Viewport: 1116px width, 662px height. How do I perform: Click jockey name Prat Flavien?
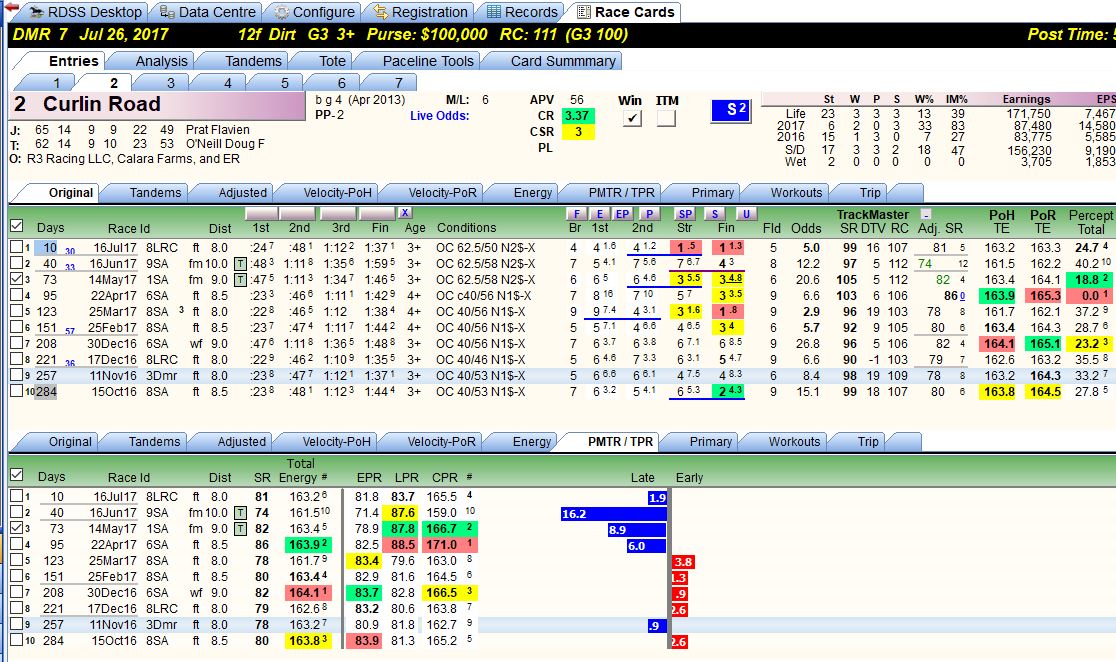218,130
